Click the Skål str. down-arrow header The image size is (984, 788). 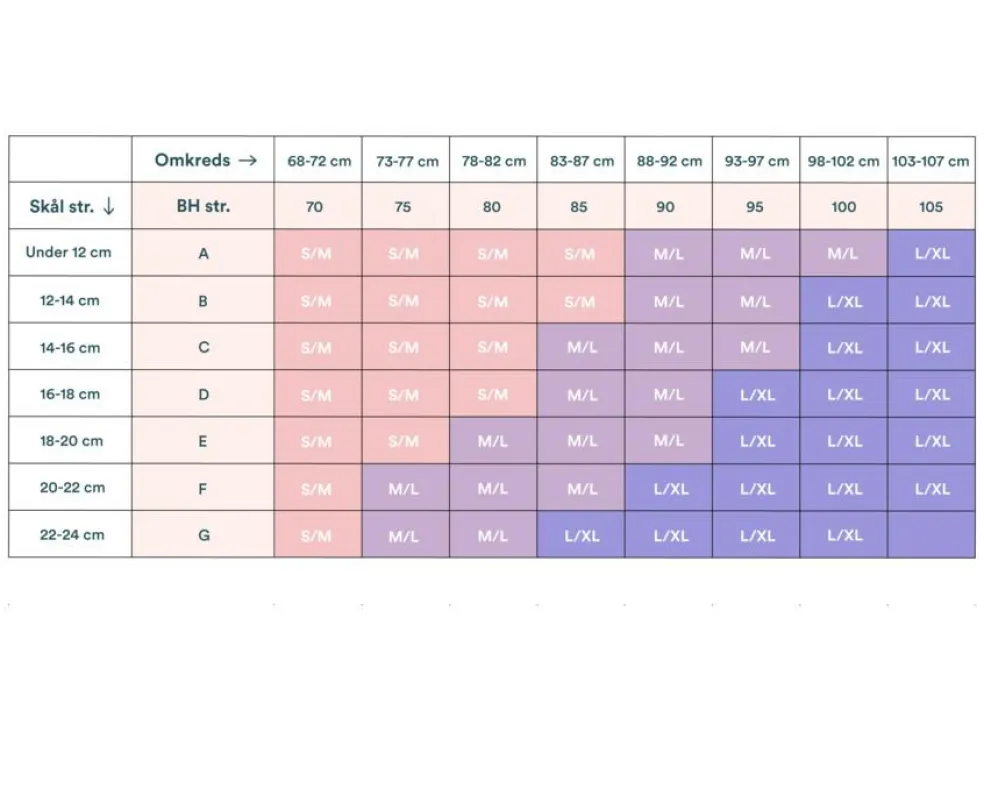(x=72, y=207)
